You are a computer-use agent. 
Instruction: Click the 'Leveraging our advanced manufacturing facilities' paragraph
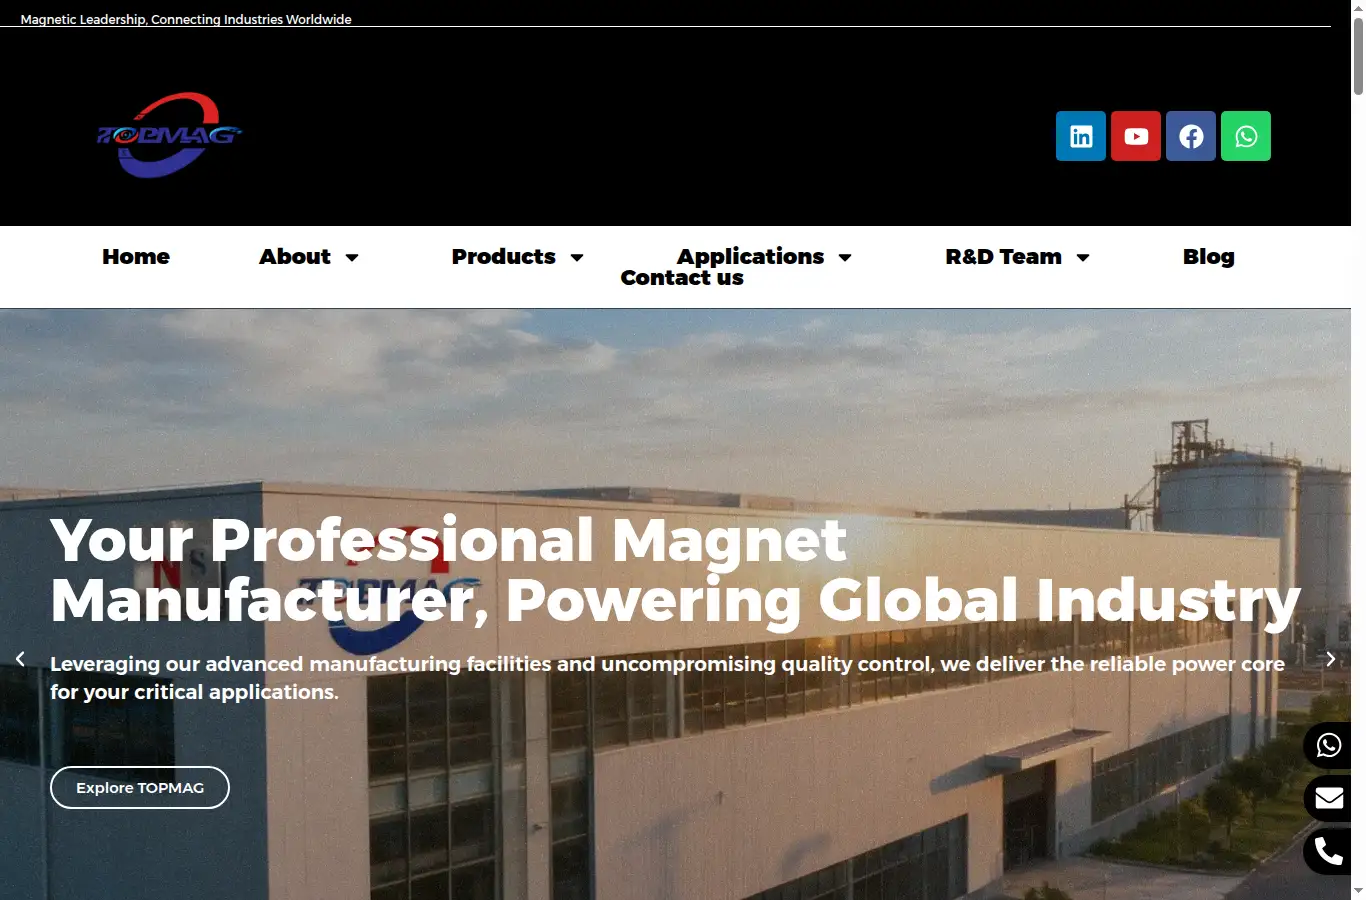click(667, 678)
